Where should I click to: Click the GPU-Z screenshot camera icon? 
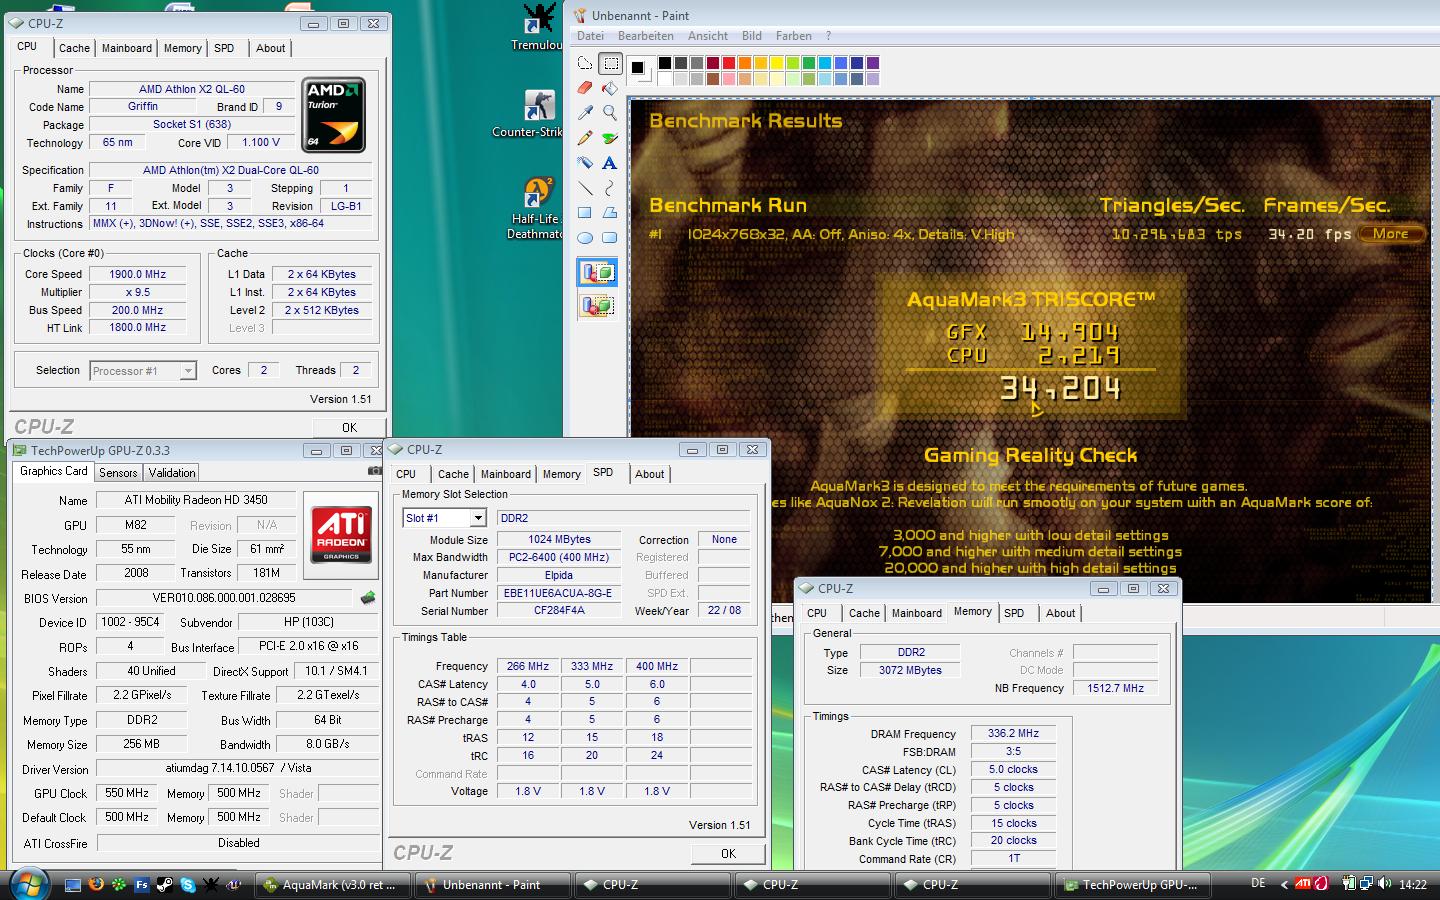(374, 470)
